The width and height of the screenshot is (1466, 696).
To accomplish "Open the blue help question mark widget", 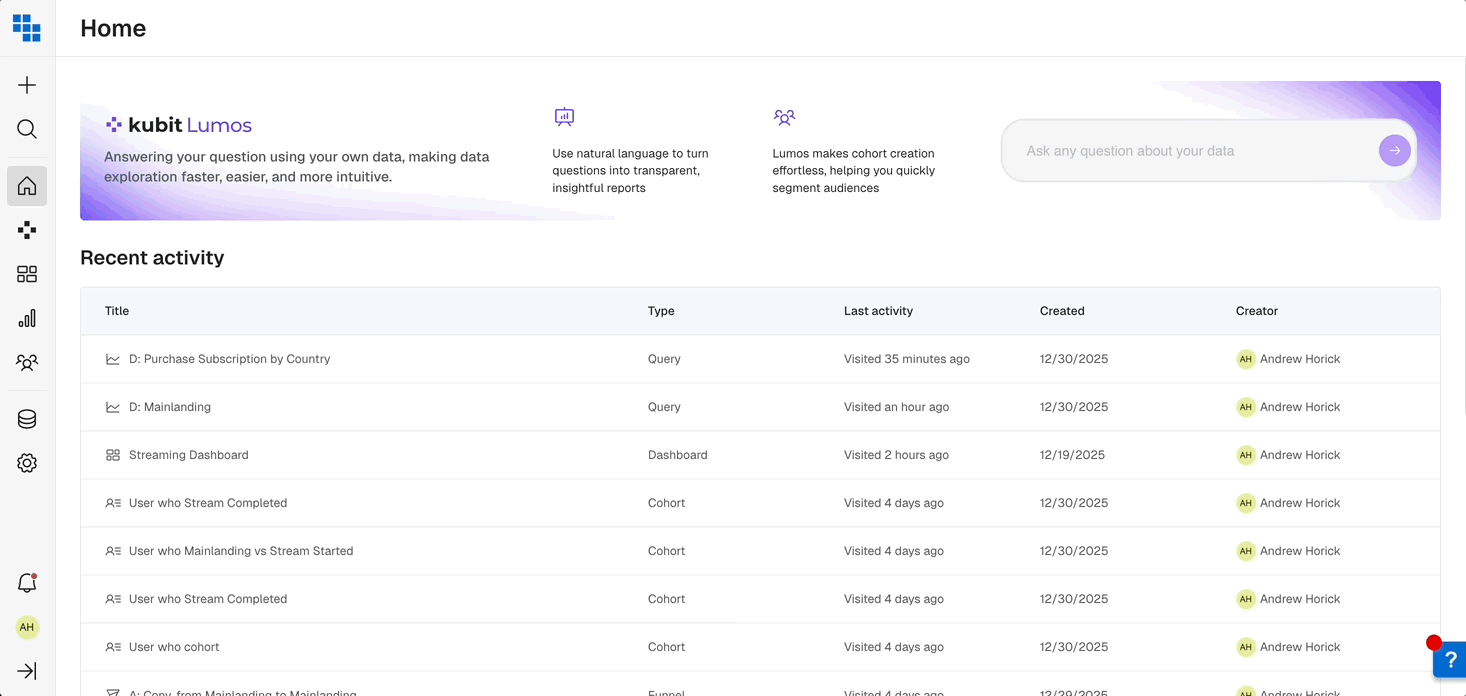I will coord(1450,660).
